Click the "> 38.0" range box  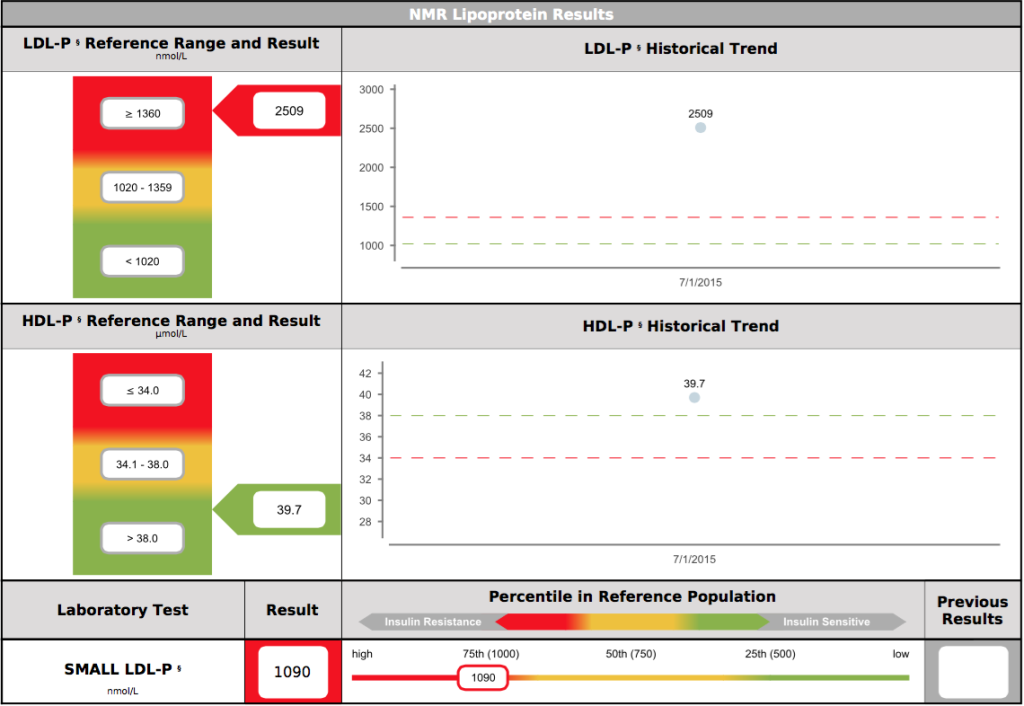(x=142, y=538)
